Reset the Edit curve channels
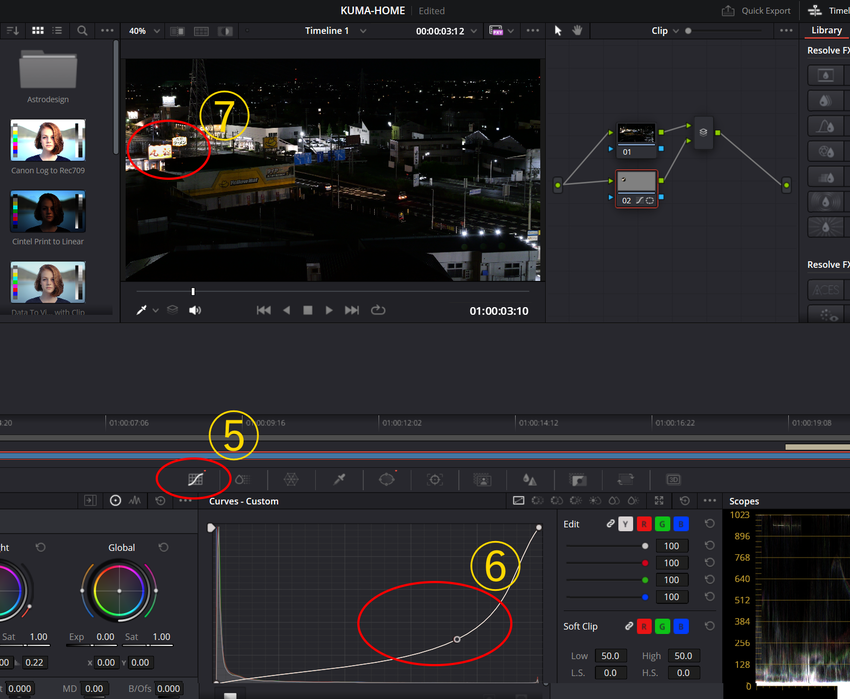 [x=709, y=524]
